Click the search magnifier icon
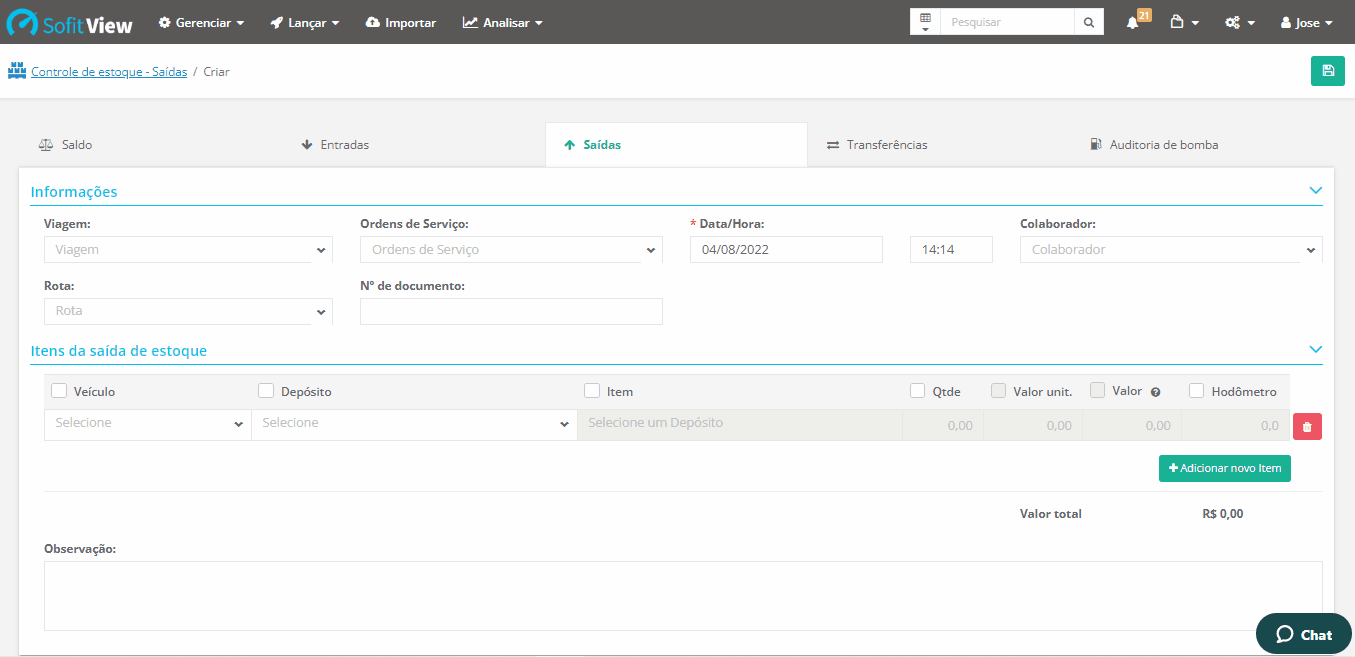1355x657 pixels. (x=1089, y=22)
